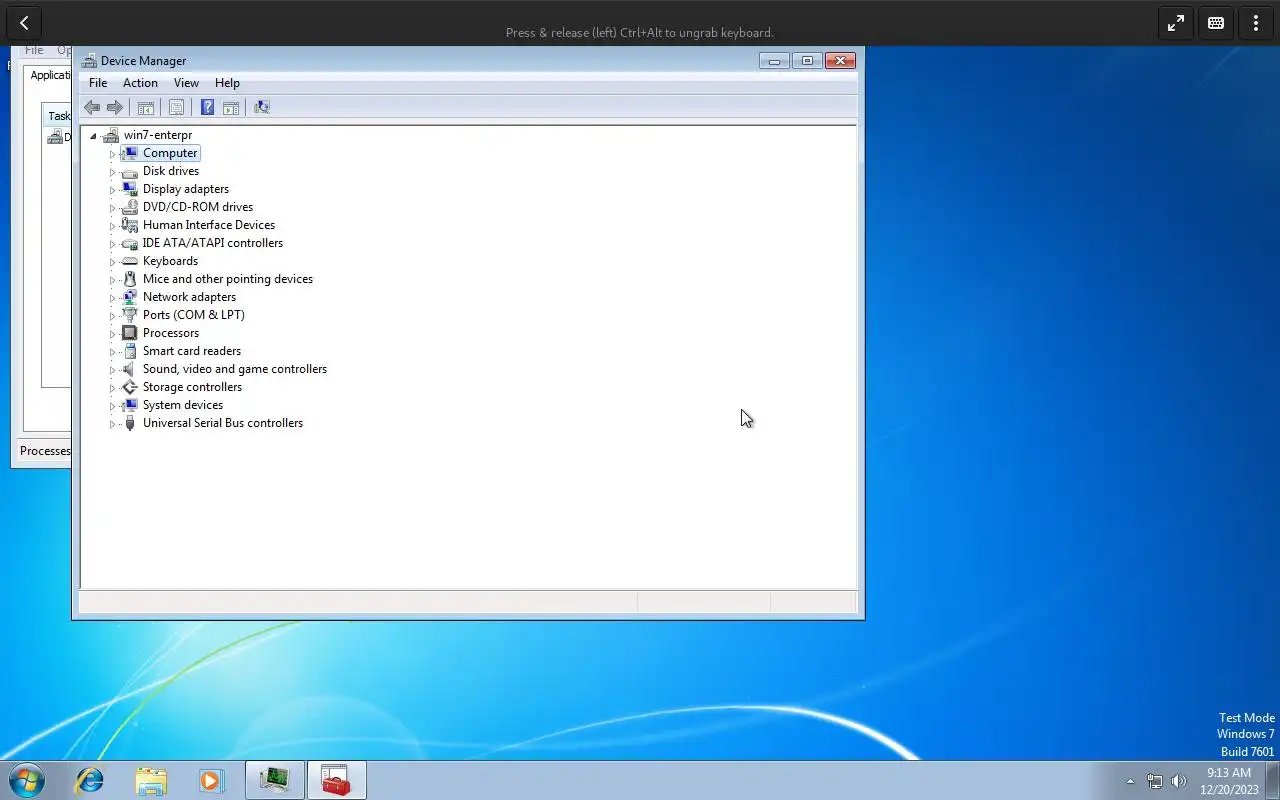
Task: Toggle the Show/Hide Console Tree toolbar icon
Action: (x=146, y=107)
